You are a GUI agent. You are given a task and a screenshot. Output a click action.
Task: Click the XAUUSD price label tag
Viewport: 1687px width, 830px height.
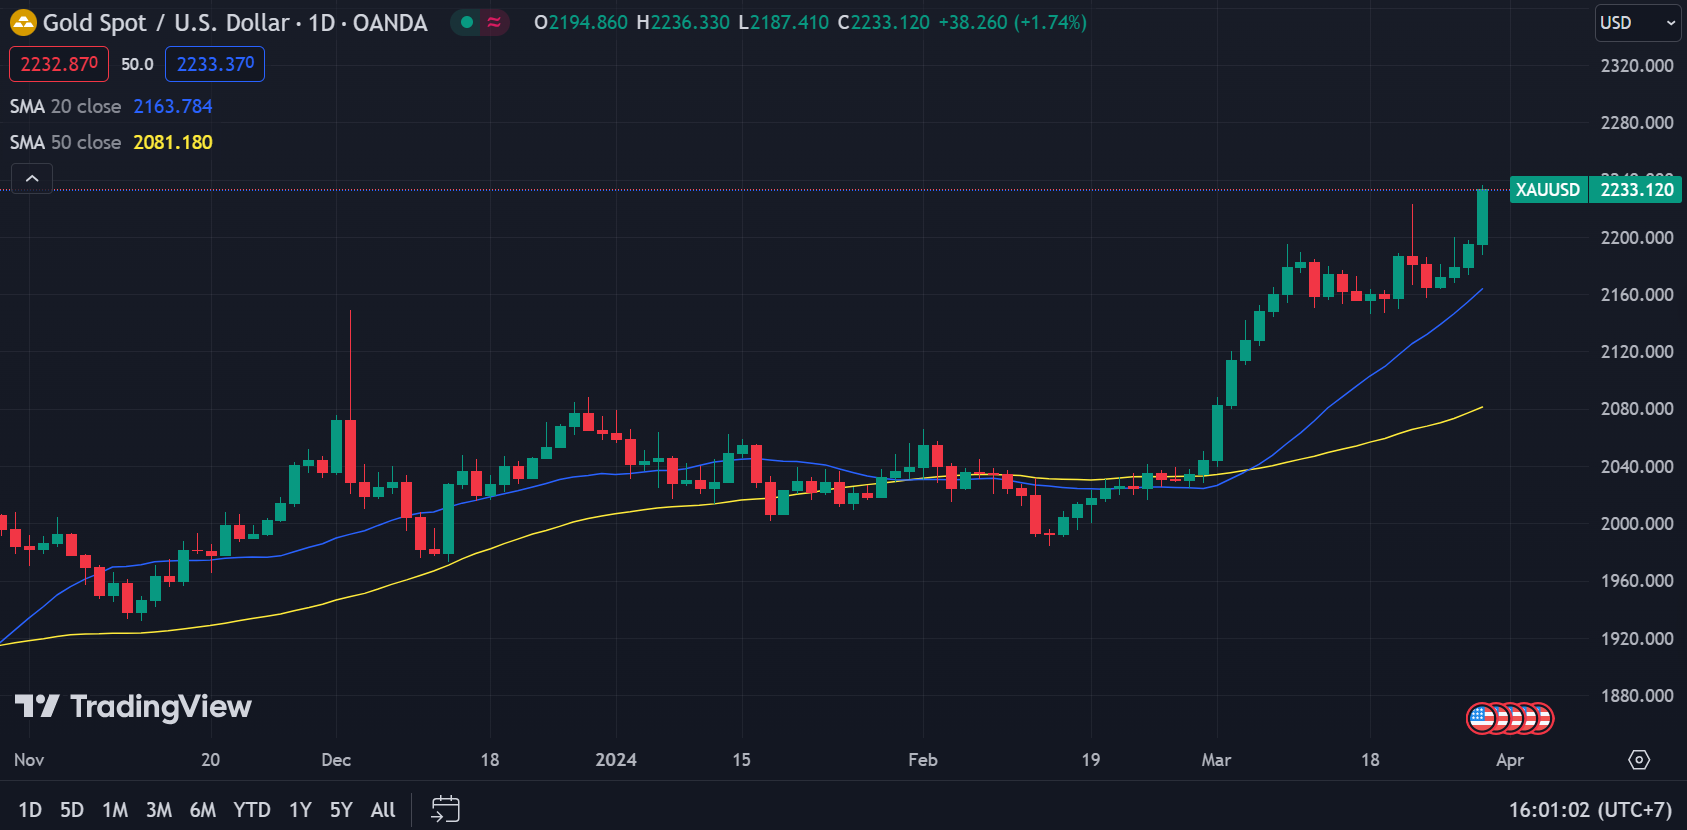click(x=1548, y=189)
